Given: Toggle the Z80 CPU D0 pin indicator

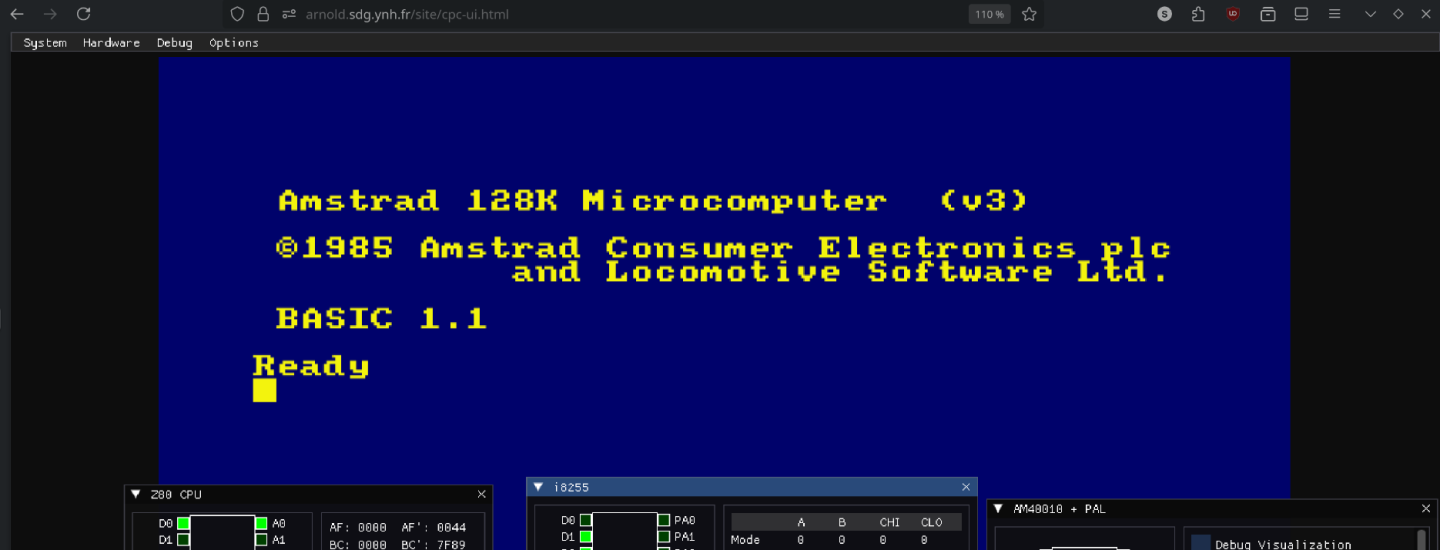Looking at the screenshot, I should pos(183,523).
